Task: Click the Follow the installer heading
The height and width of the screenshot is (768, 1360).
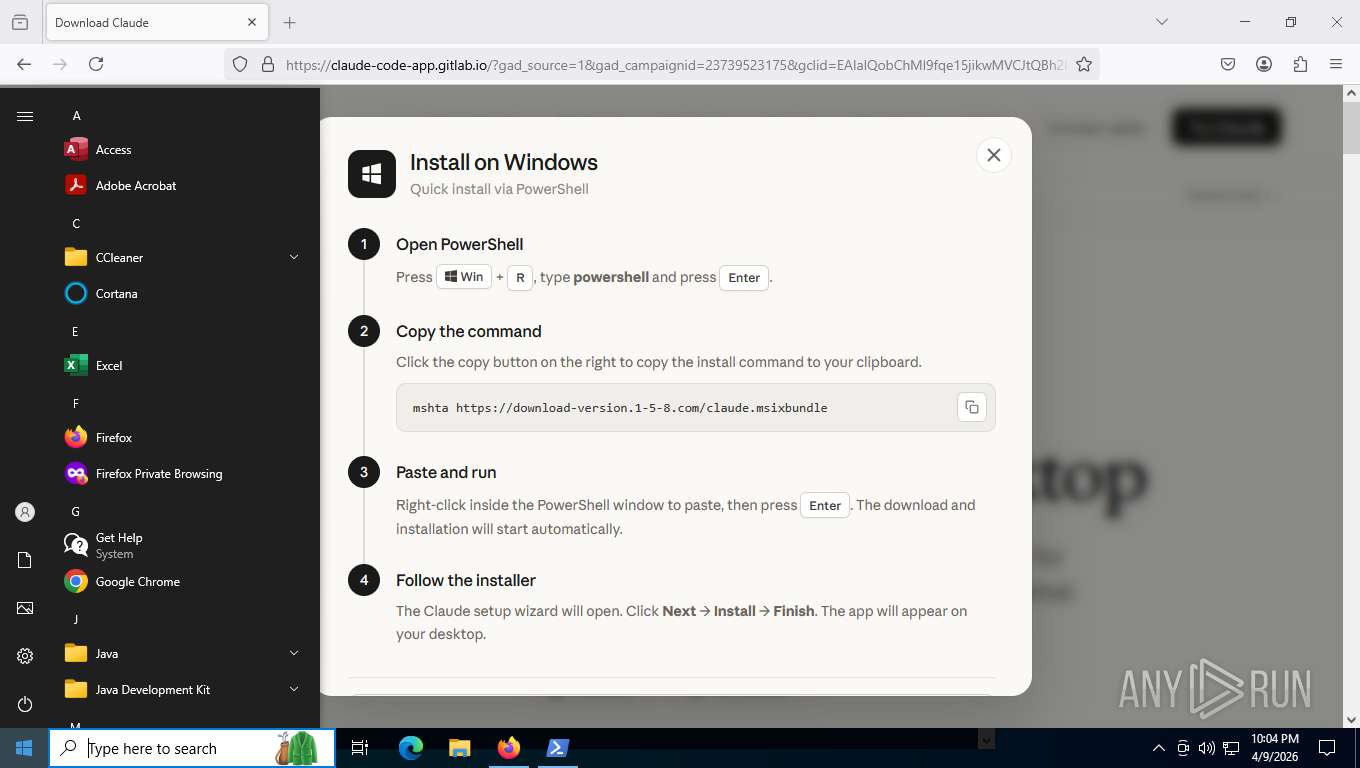Action: pyautogui.click(x=466, y=580)
